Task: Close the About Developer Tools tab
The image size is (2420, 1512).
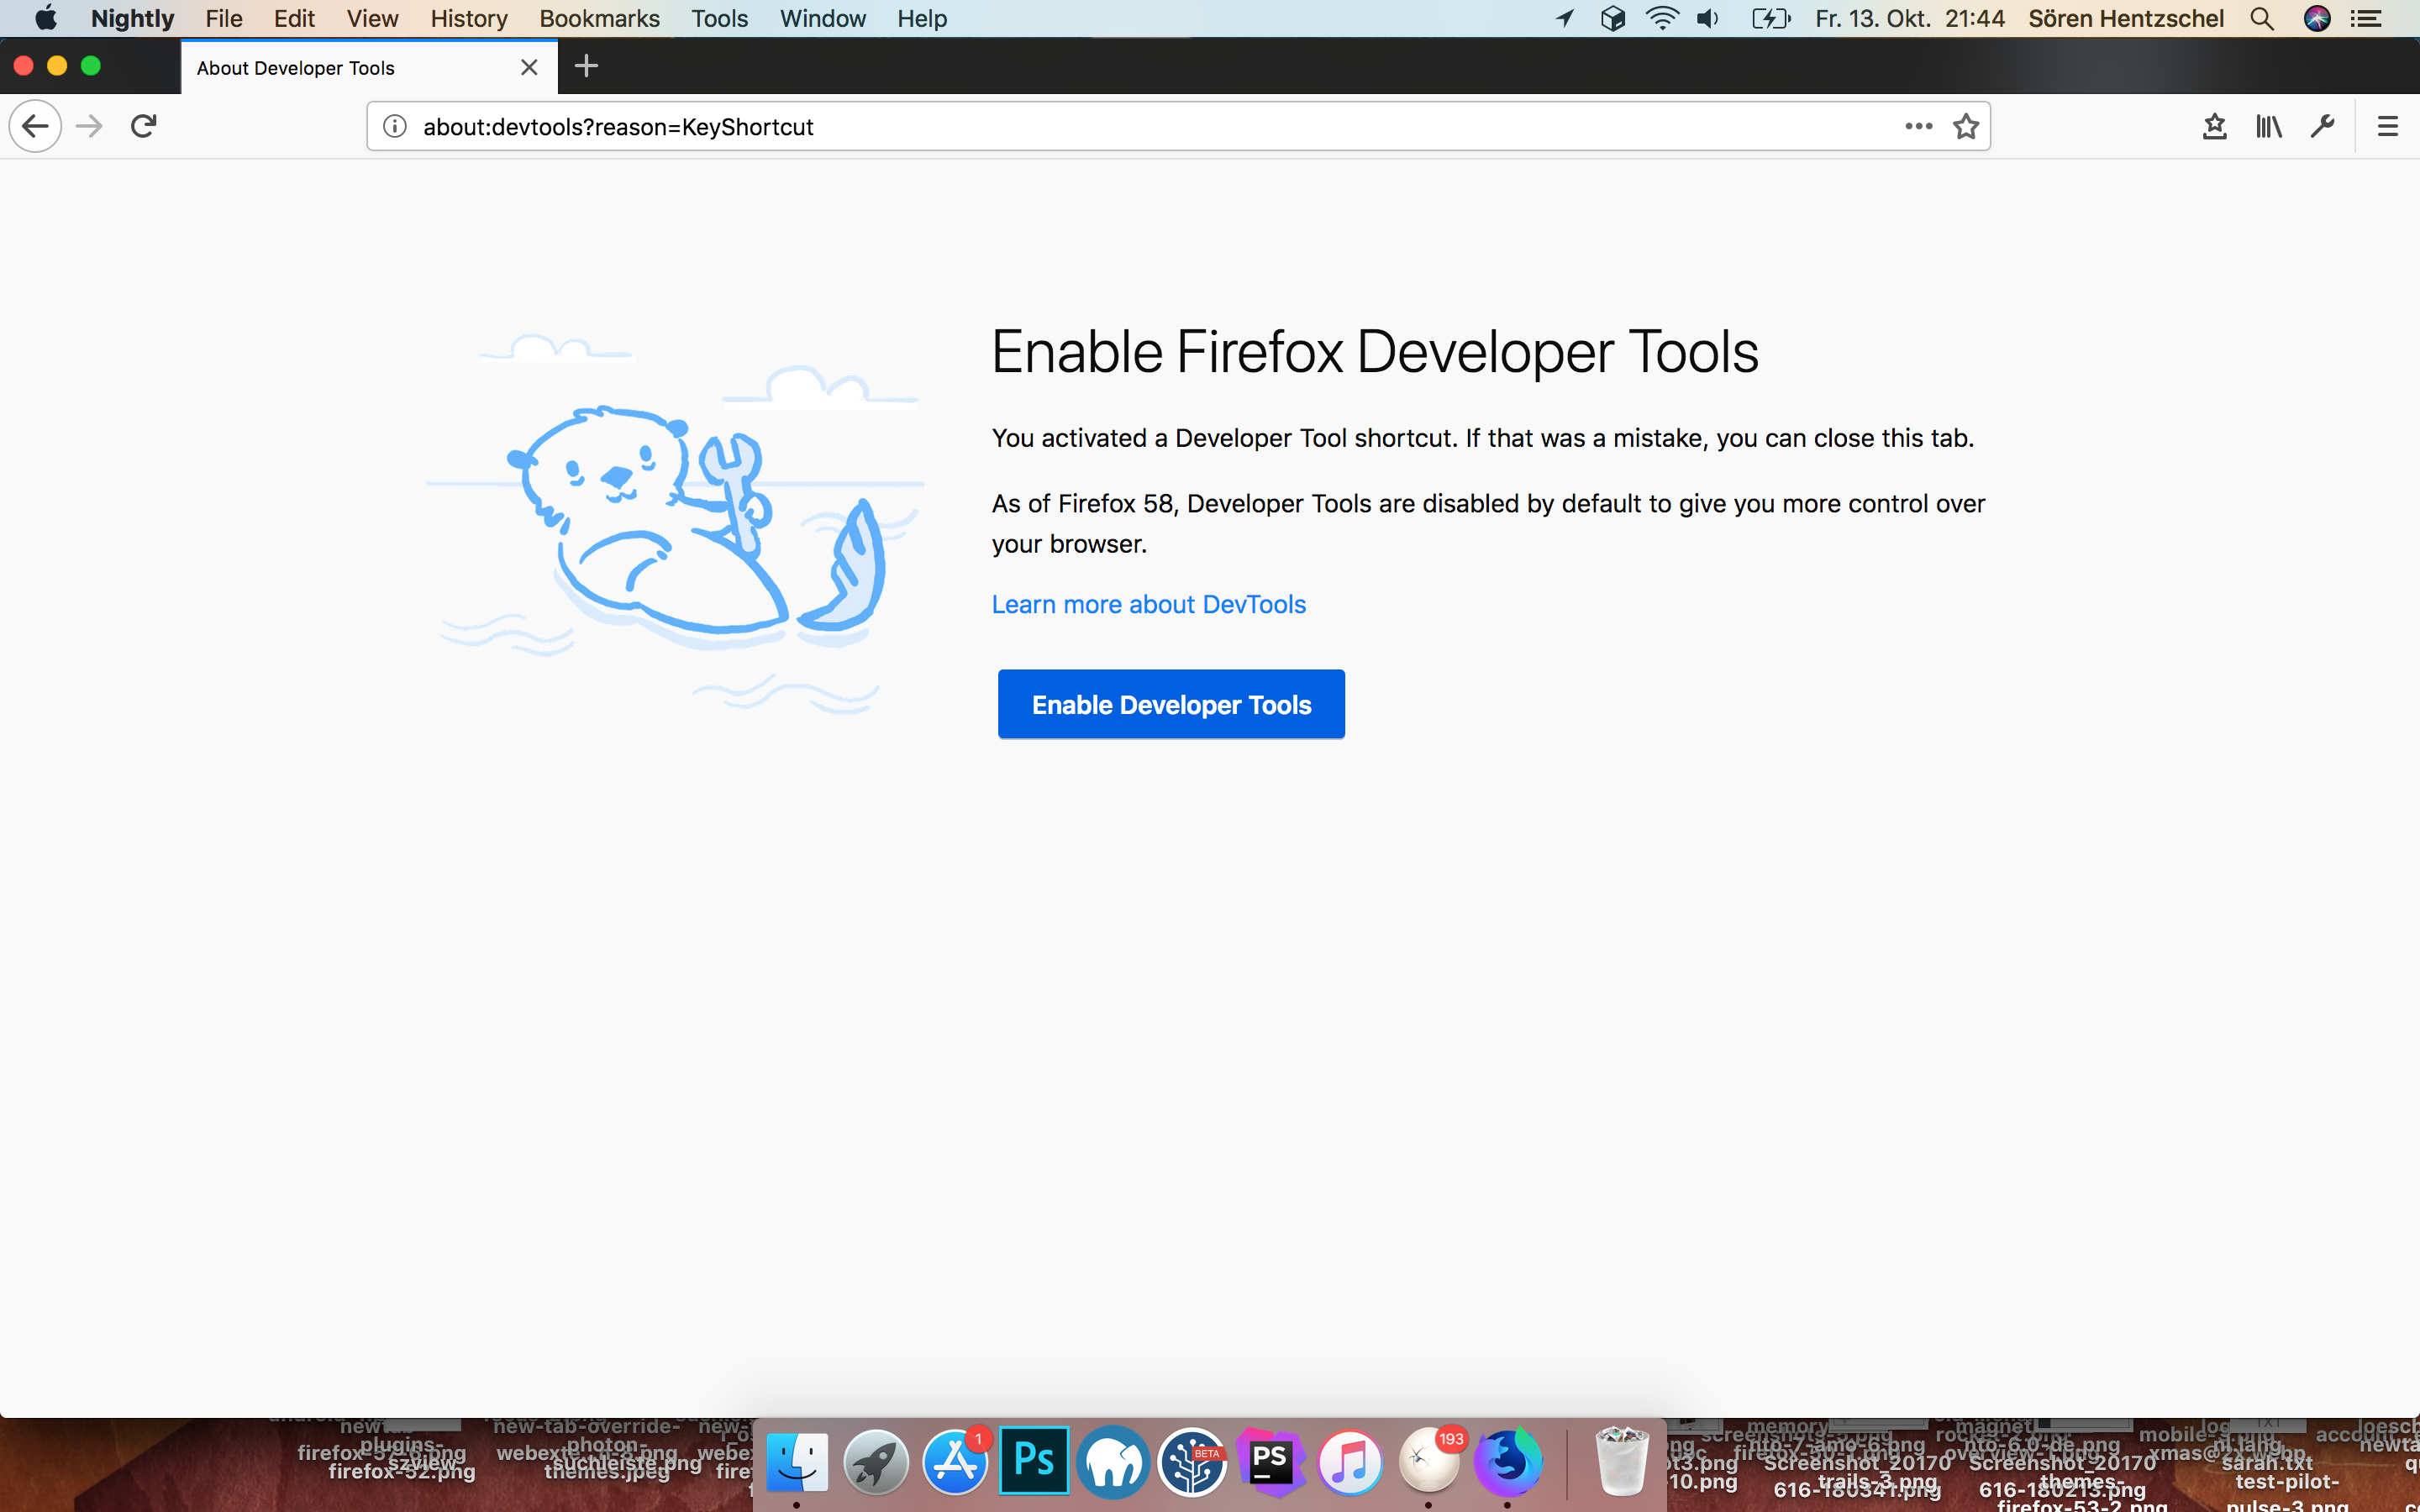Action: coord(529,67)
